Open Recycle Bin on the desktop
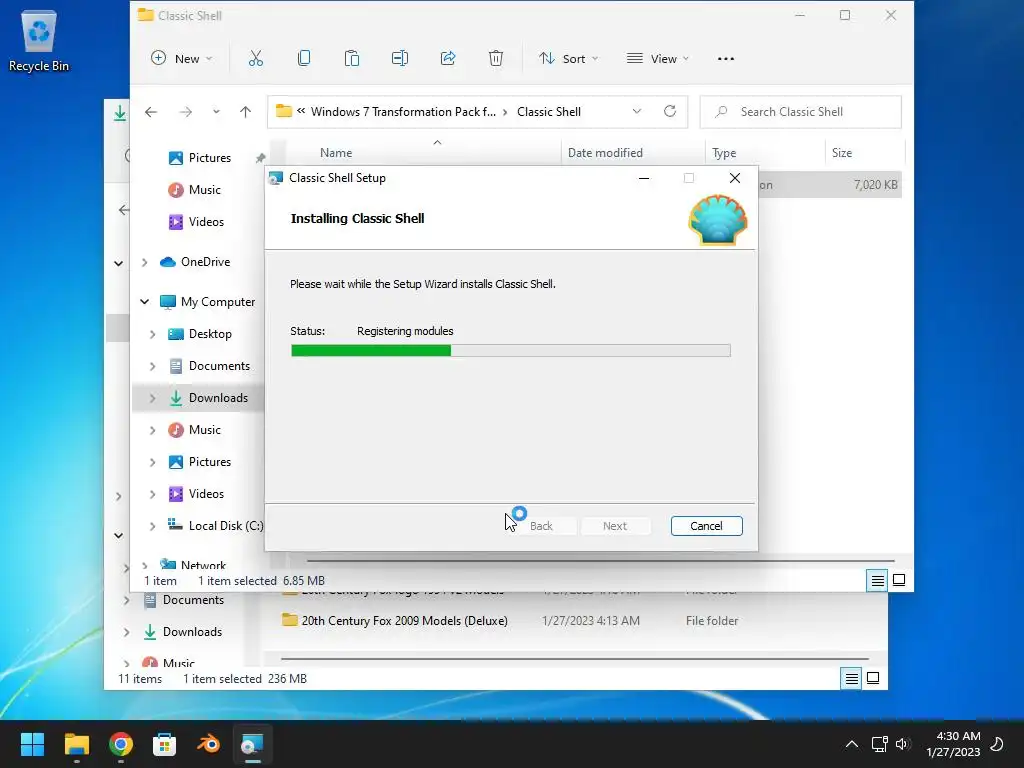Viewport: 1024px width, 768px height. [39, 40]
